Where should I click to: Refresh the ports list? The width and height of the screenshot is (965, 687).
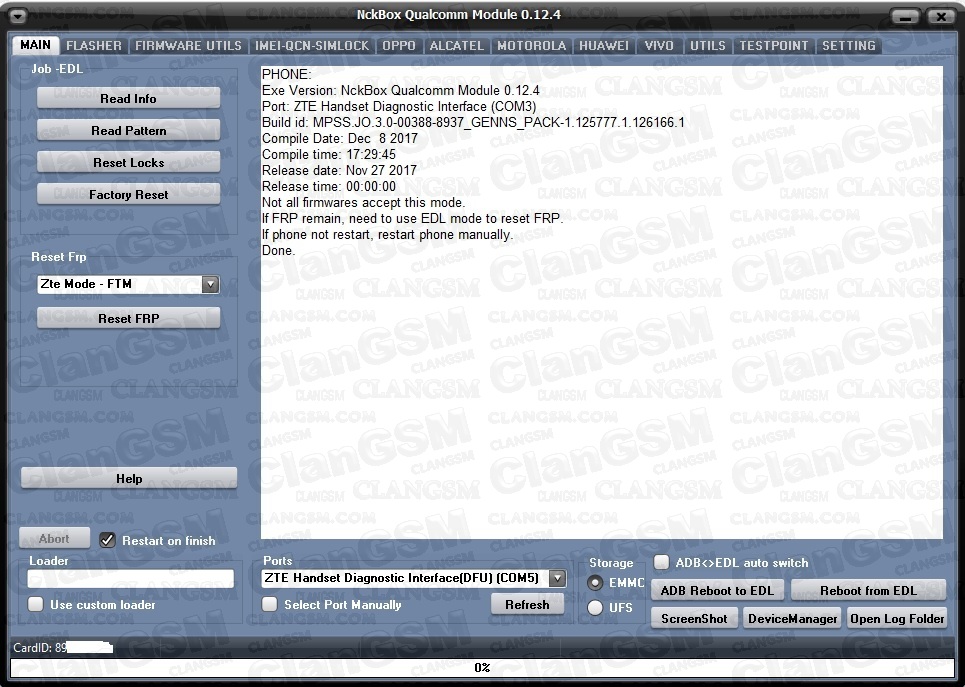point(527,605)
